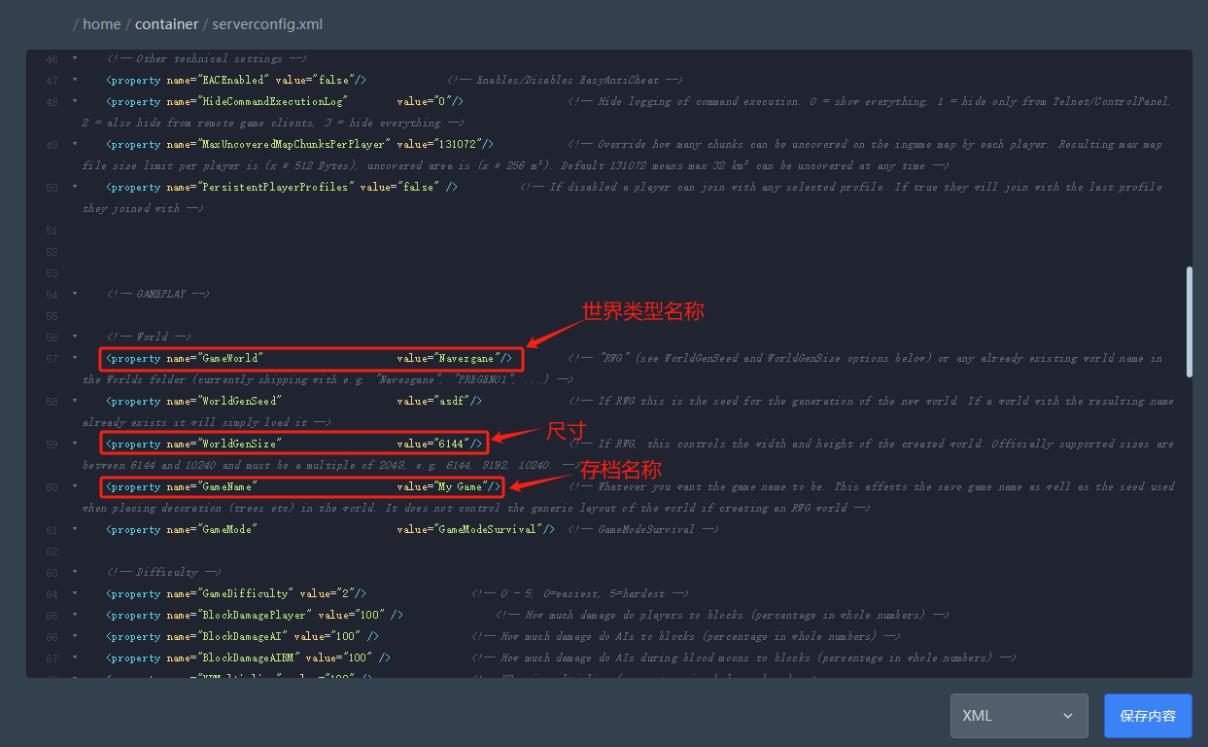Toggle fold arrow on line 50
Screen dimensions: 1208x747
[x=75, y=187]
